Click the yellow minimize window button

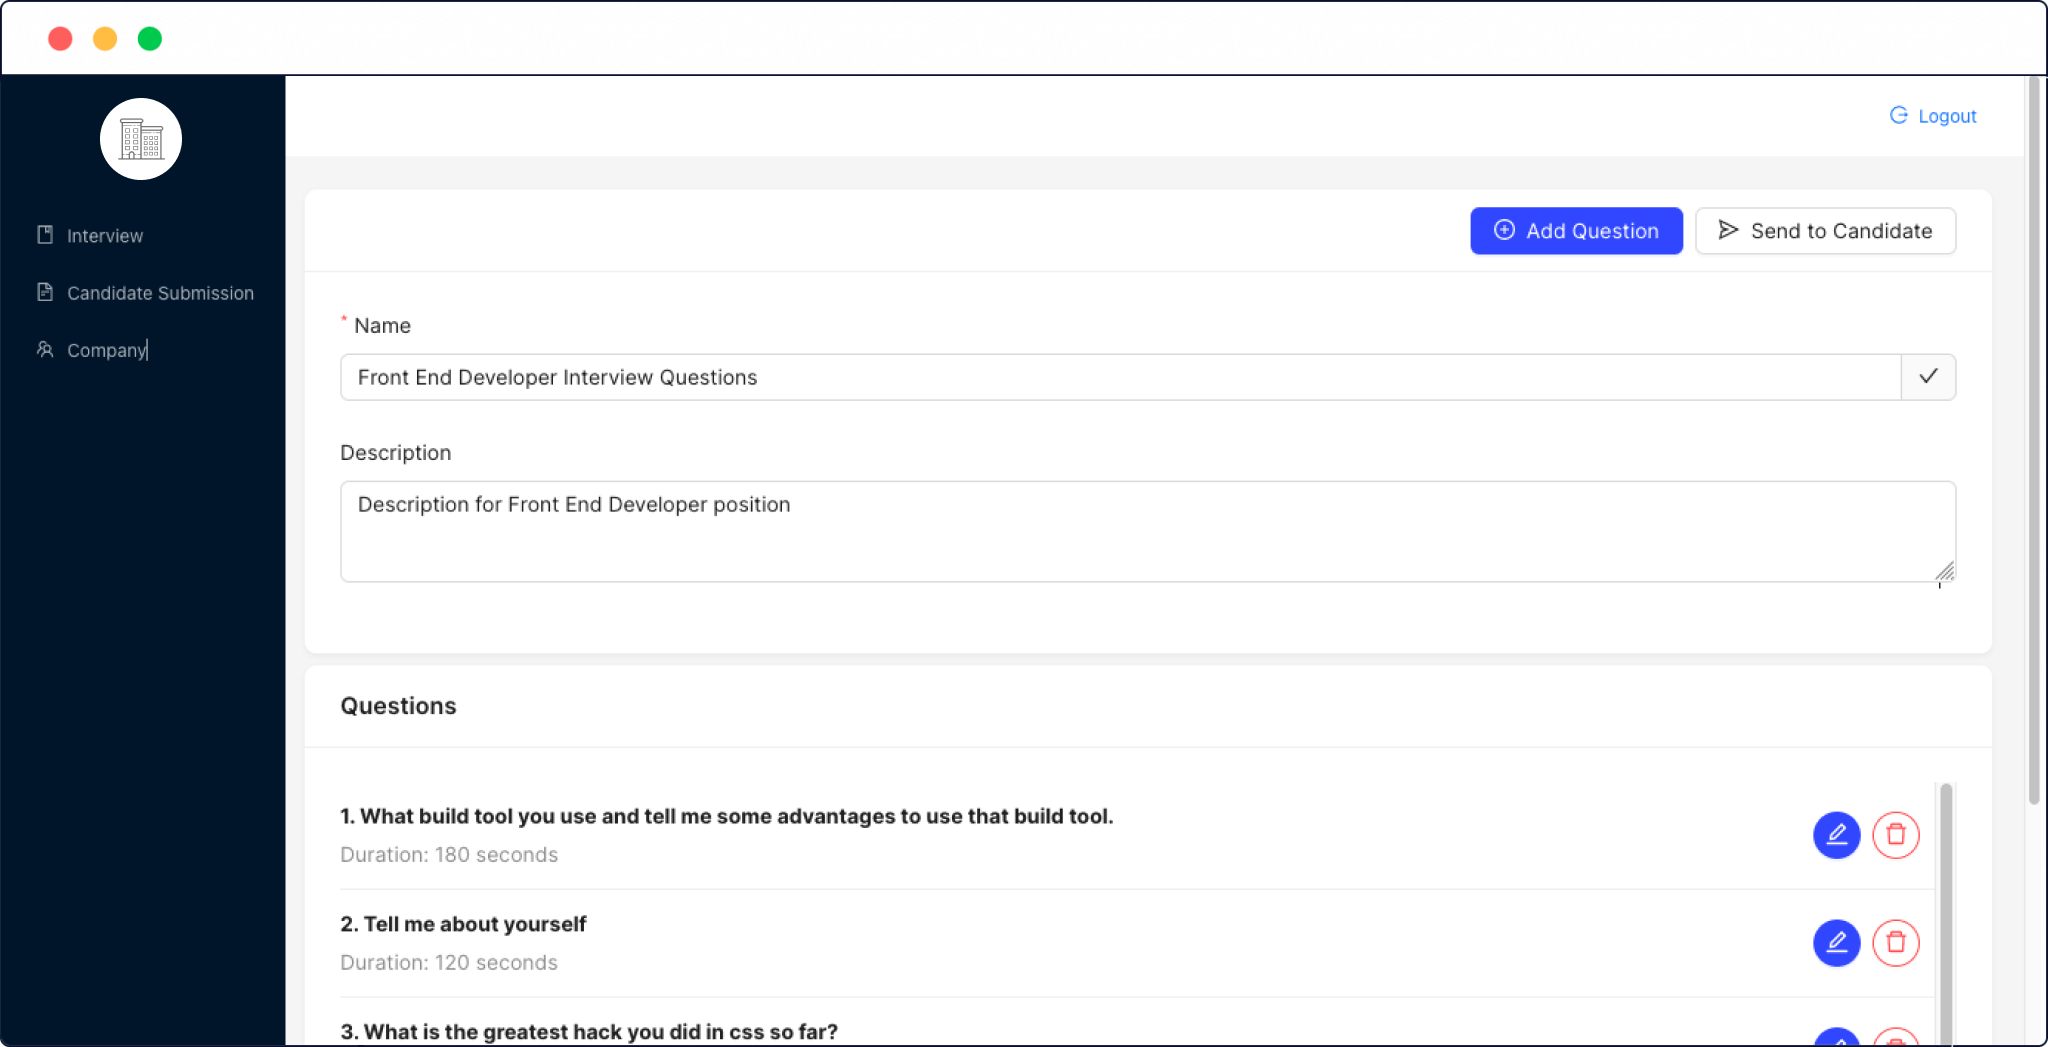point(105,39)
